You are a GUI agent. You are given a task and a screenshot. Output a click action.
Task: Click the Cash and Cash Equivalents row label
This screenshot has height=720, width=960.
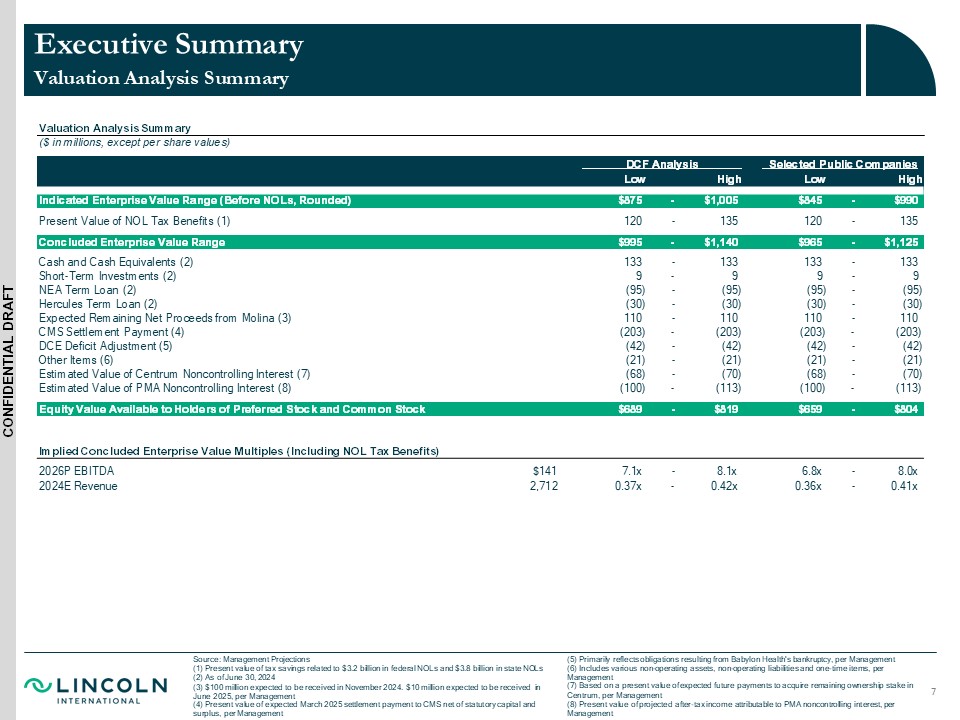tap(114, 262)
